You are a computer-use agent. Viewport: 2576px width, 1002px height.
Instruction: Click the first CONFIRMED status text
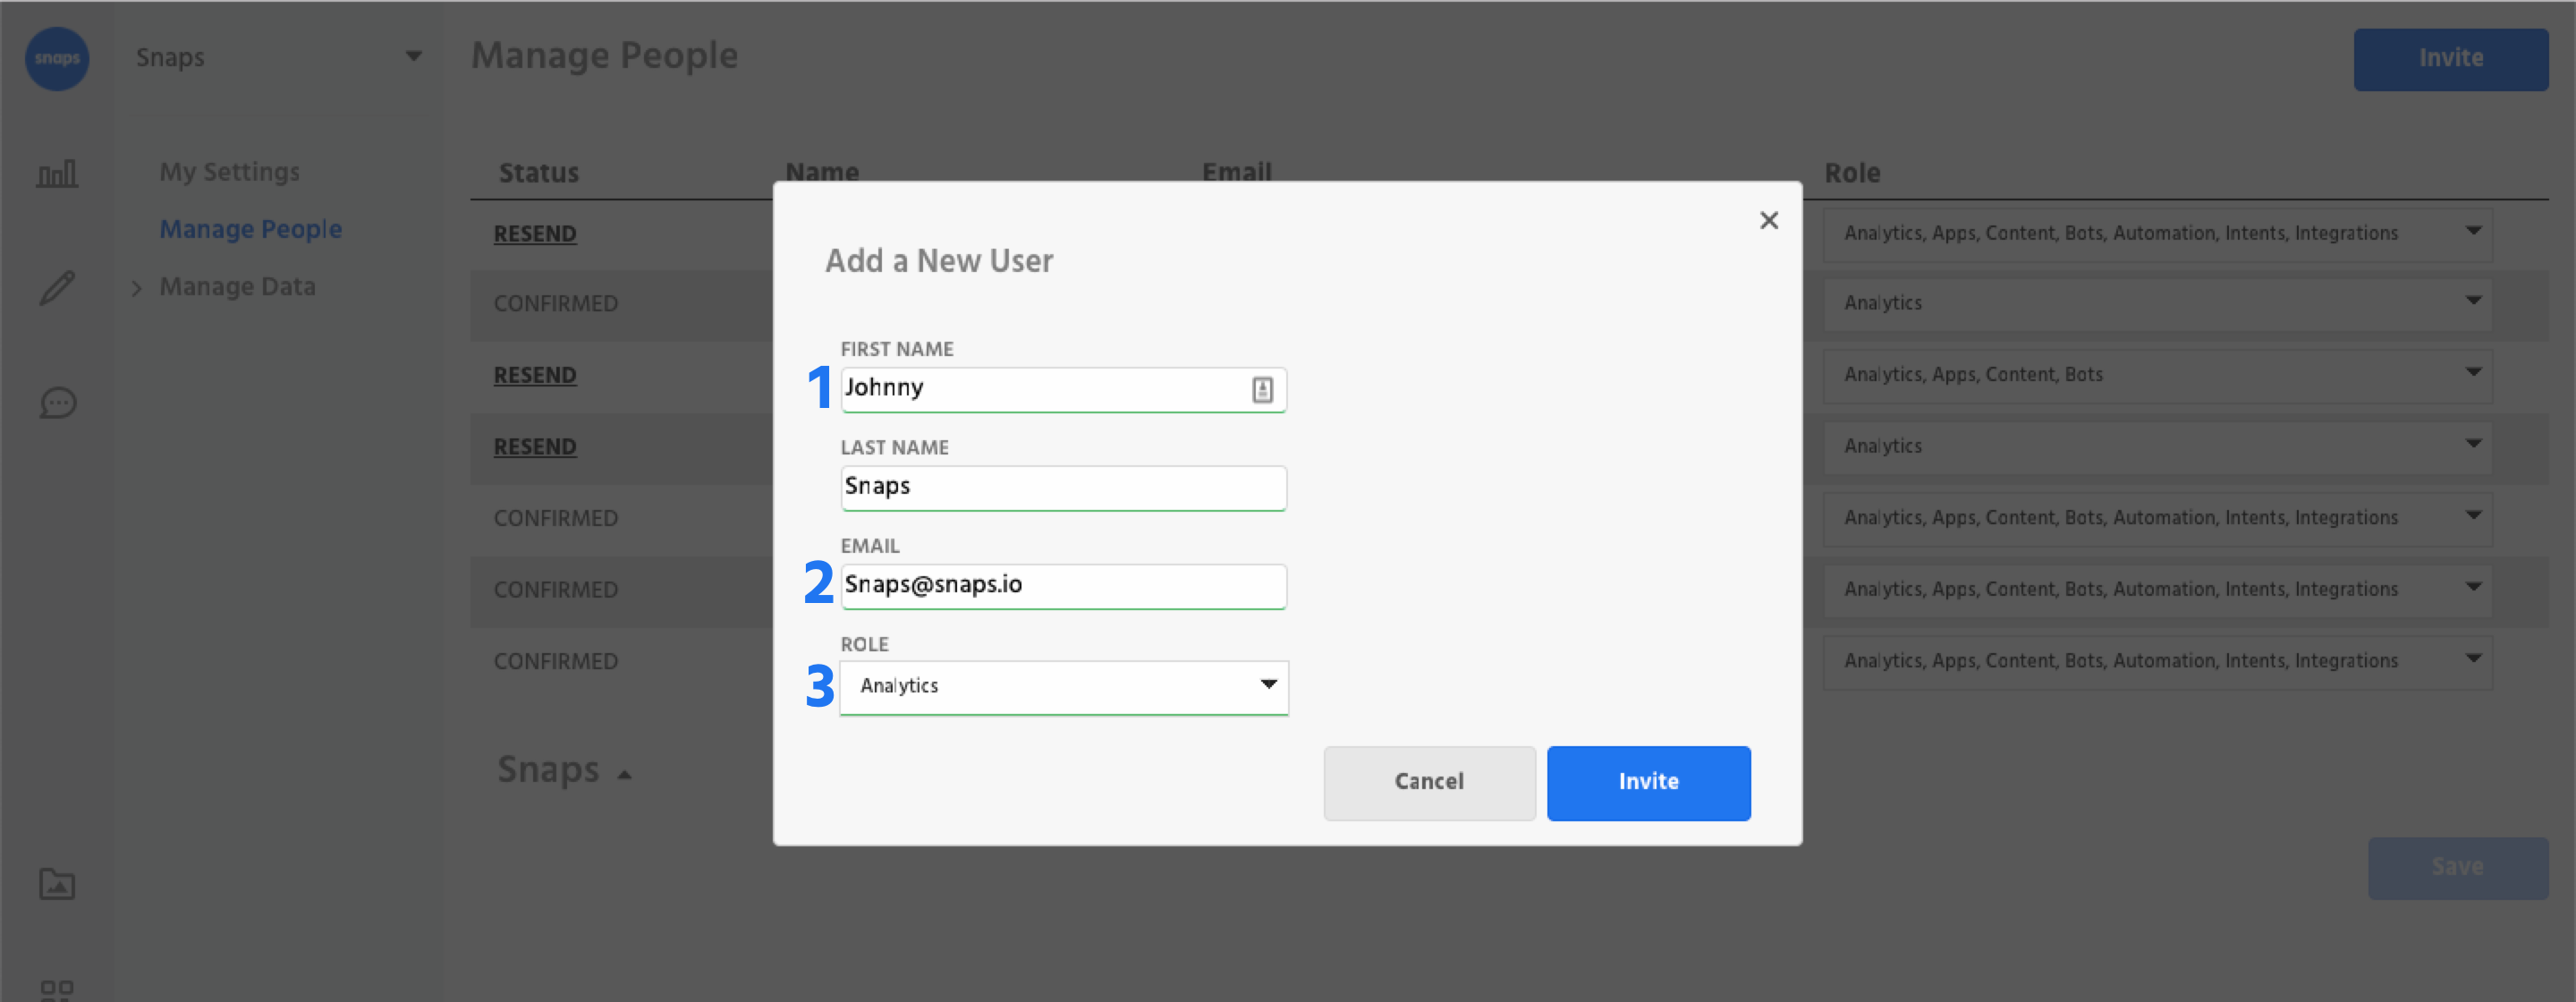556,304
